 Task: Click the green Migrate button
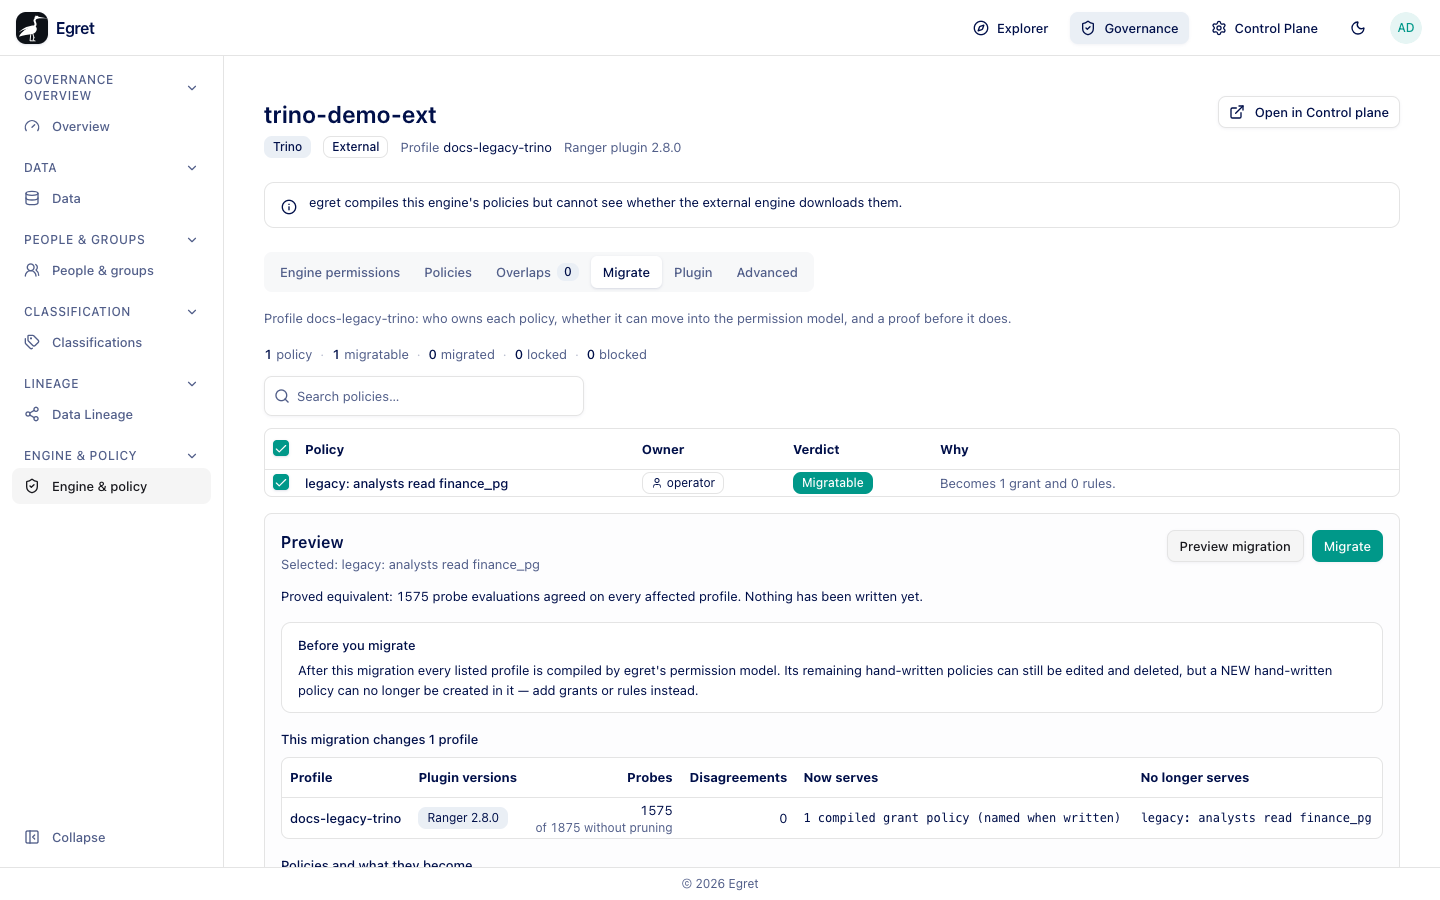(1347, 546)
